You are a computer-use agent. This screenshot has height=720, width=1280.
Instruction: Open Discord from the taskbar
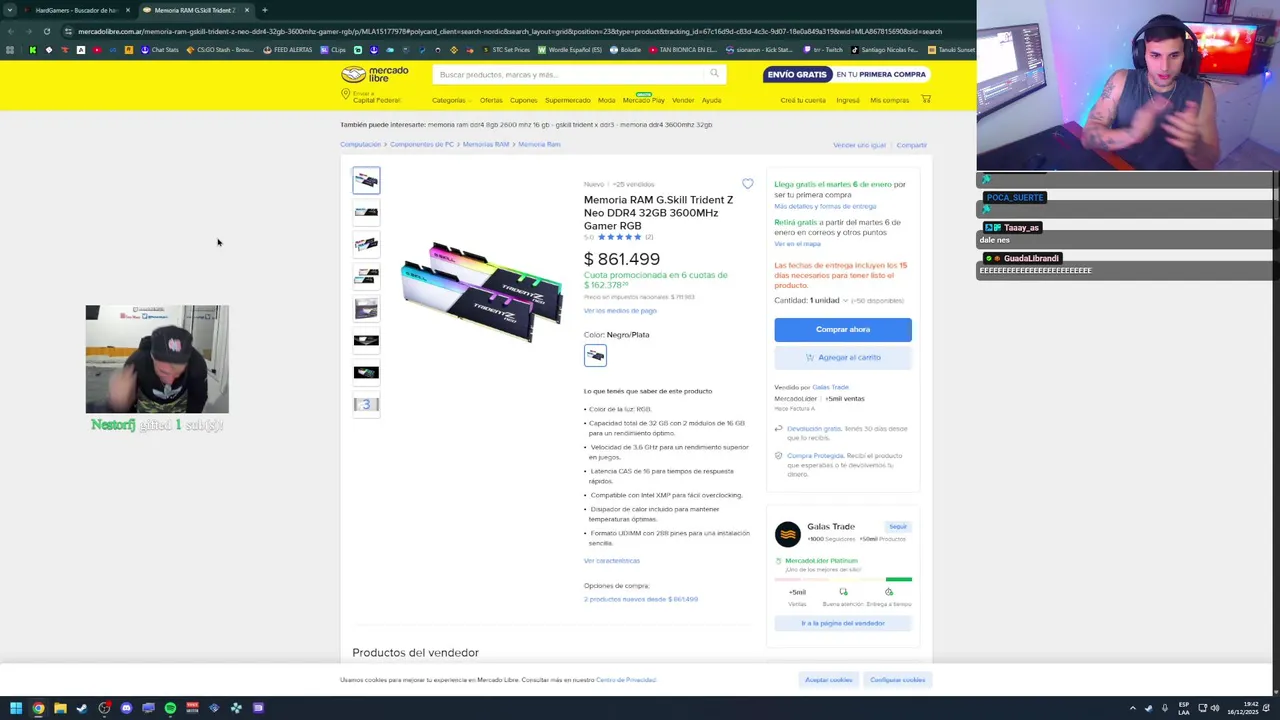(x=126, y=708)
